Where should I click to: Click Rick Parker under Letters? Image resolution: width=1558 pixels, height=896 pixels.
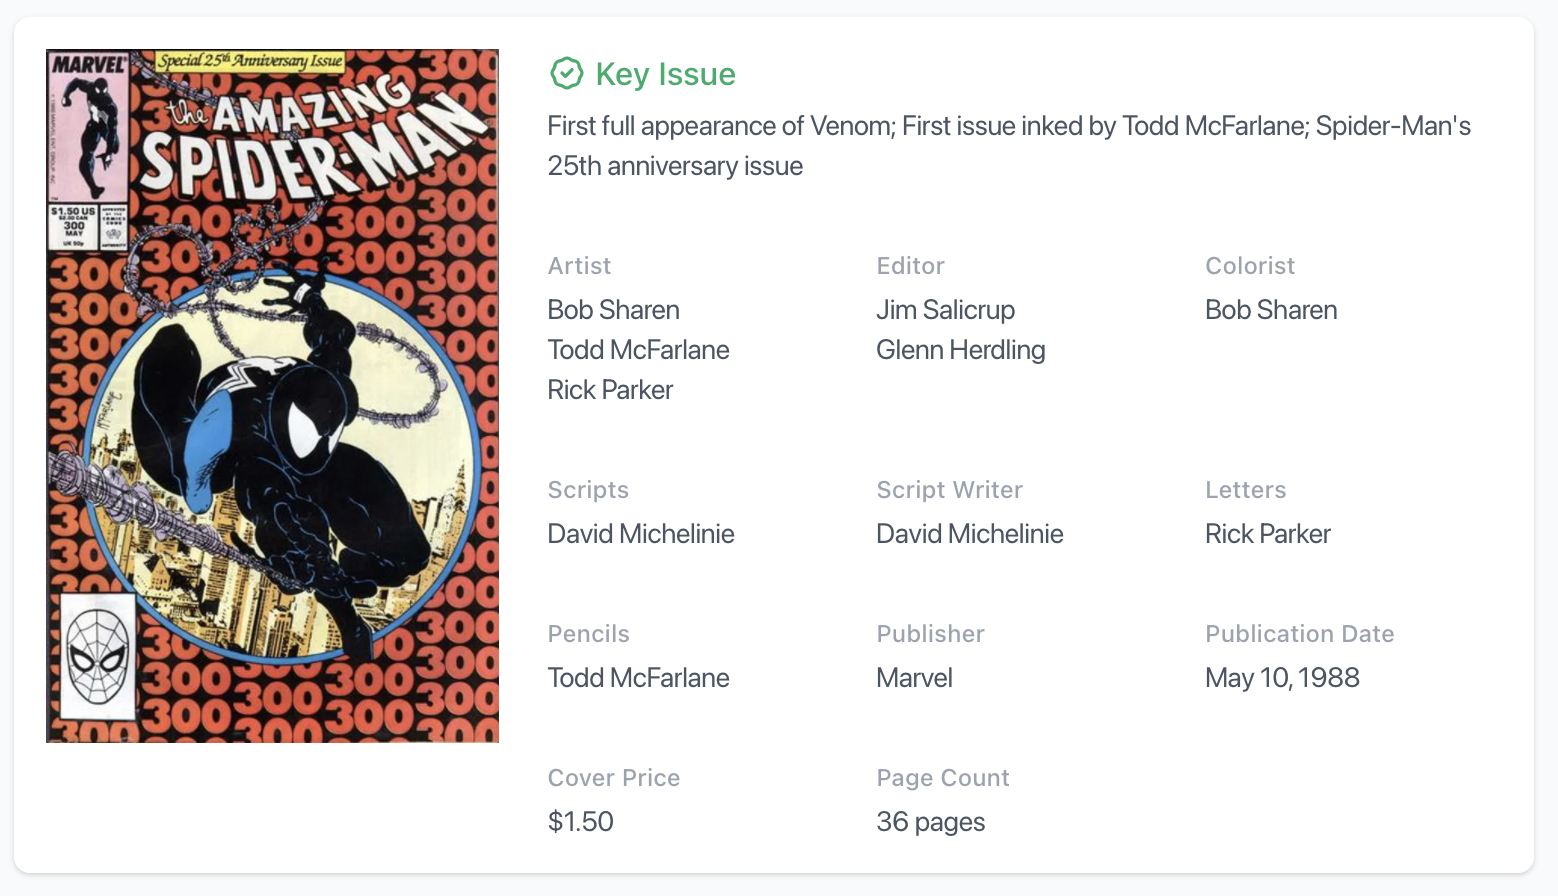point(1268,534)
